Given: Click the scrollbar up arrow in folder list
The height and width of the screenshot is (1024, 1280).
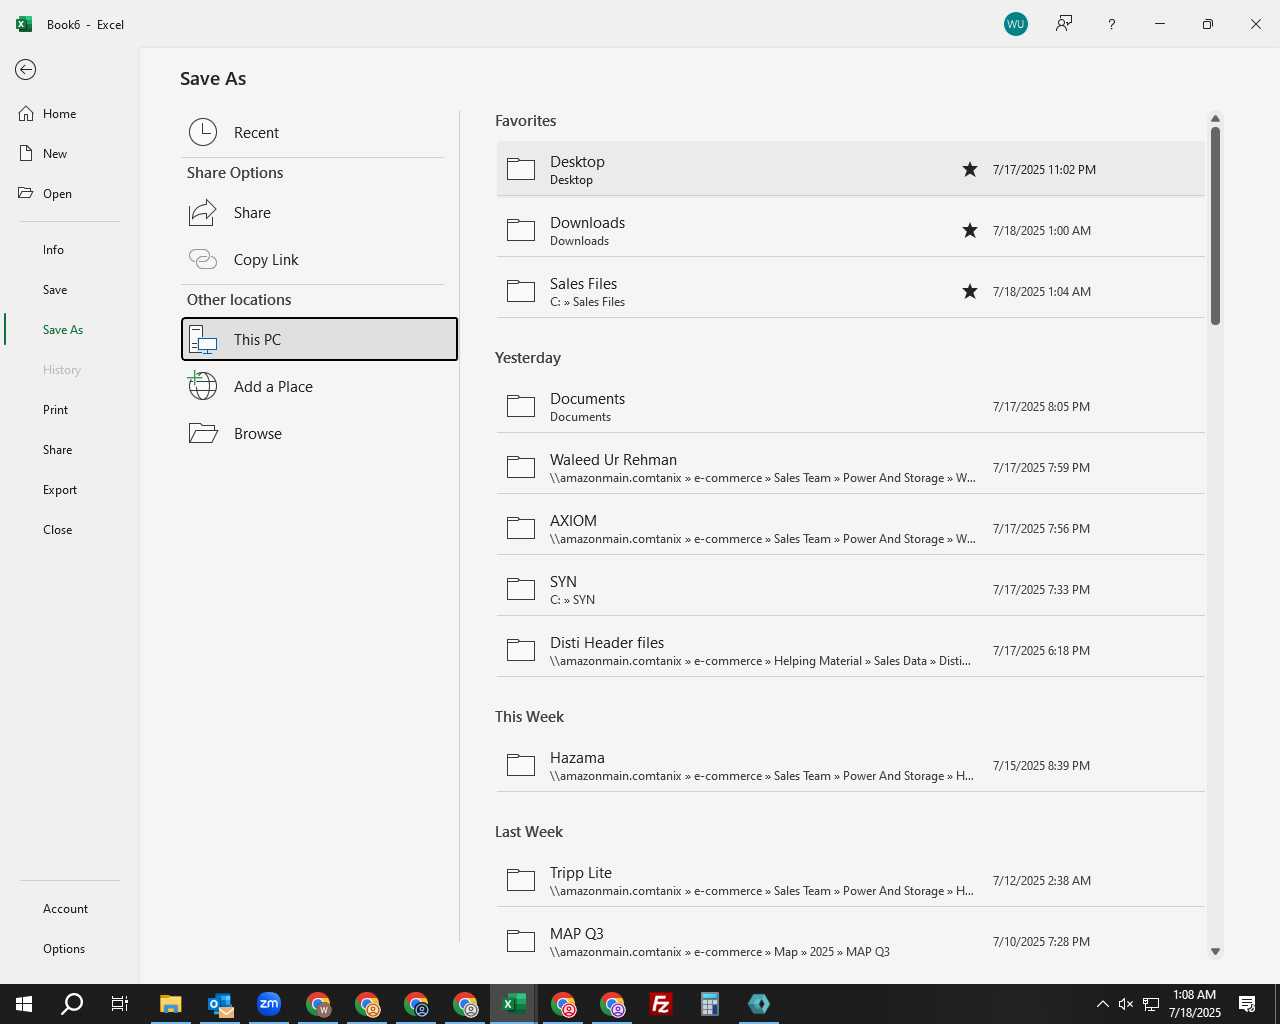Looking at the screenshot, I should [1215, 118].
